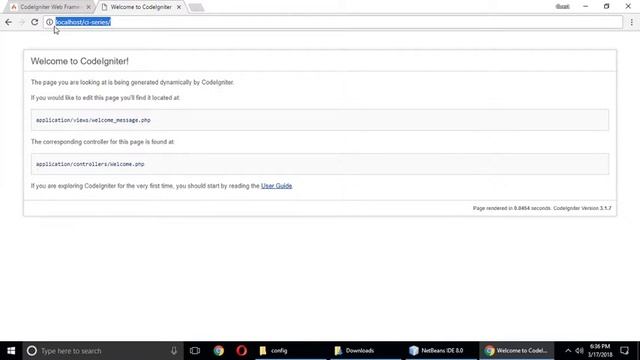Open volume control in system tray
This screenshot has height=360, width=640.
coord(579,351)
